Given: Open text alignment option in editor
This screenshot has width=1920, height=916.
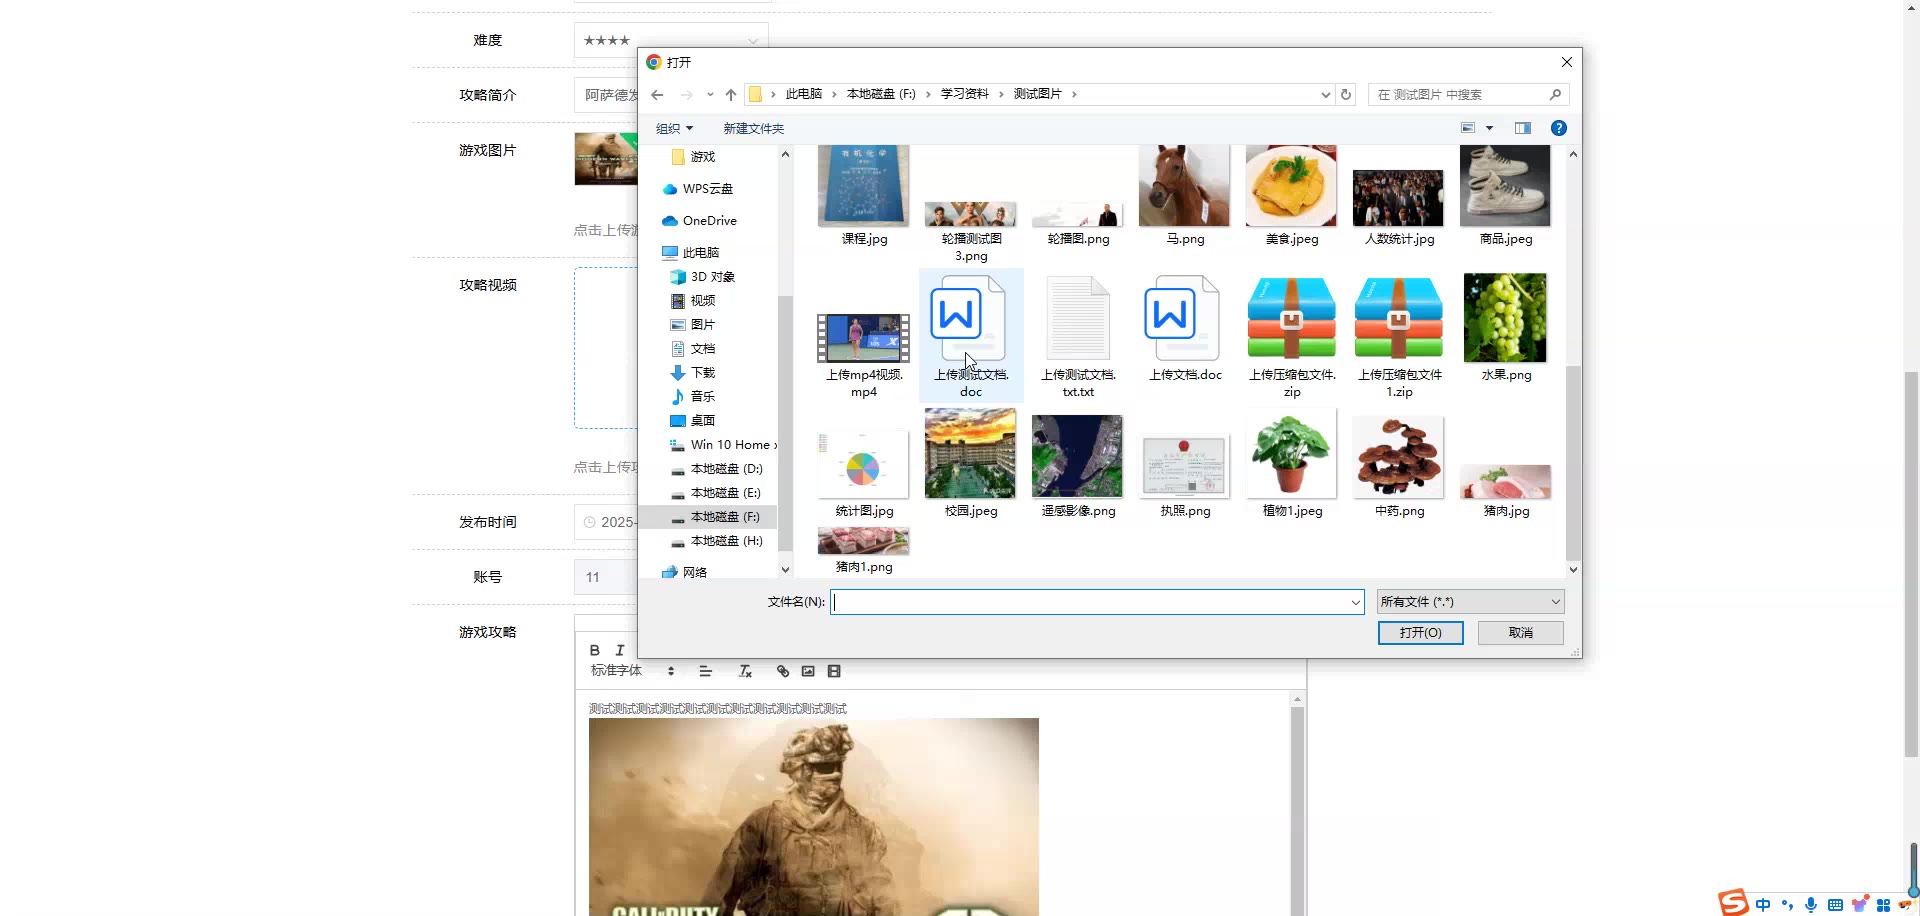Looking at the screenshot, I should [x=705, y=671].
